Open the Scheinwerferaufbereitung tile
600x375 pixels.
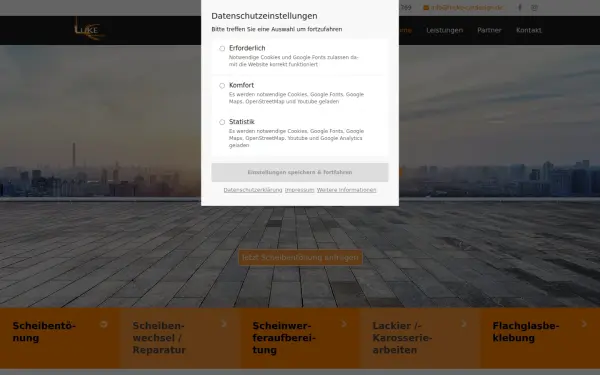pyautogui.click(x=300, y=338)
